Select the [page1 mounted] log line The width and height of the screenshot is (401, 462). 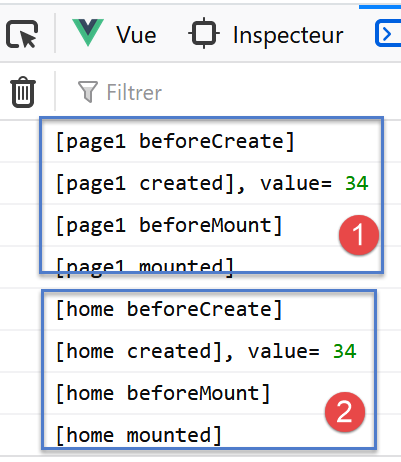click(x=145, y=267)
